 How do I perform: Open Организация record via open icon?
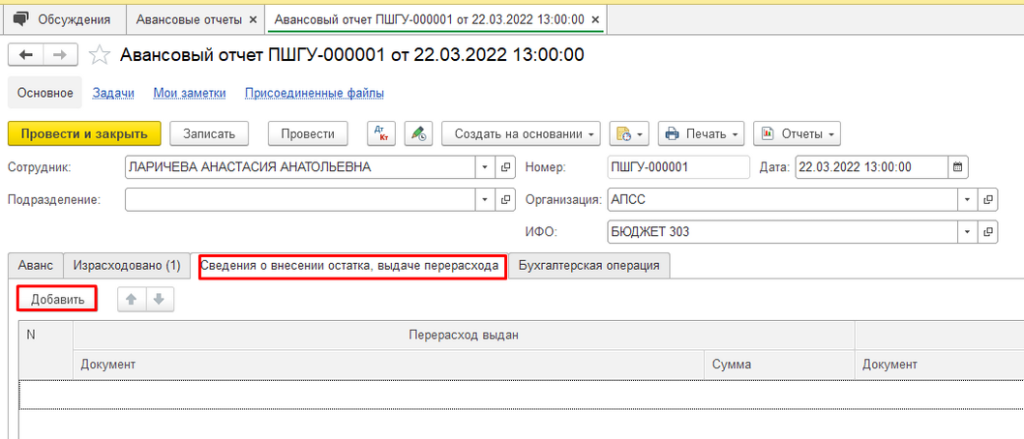click(989, 199)
